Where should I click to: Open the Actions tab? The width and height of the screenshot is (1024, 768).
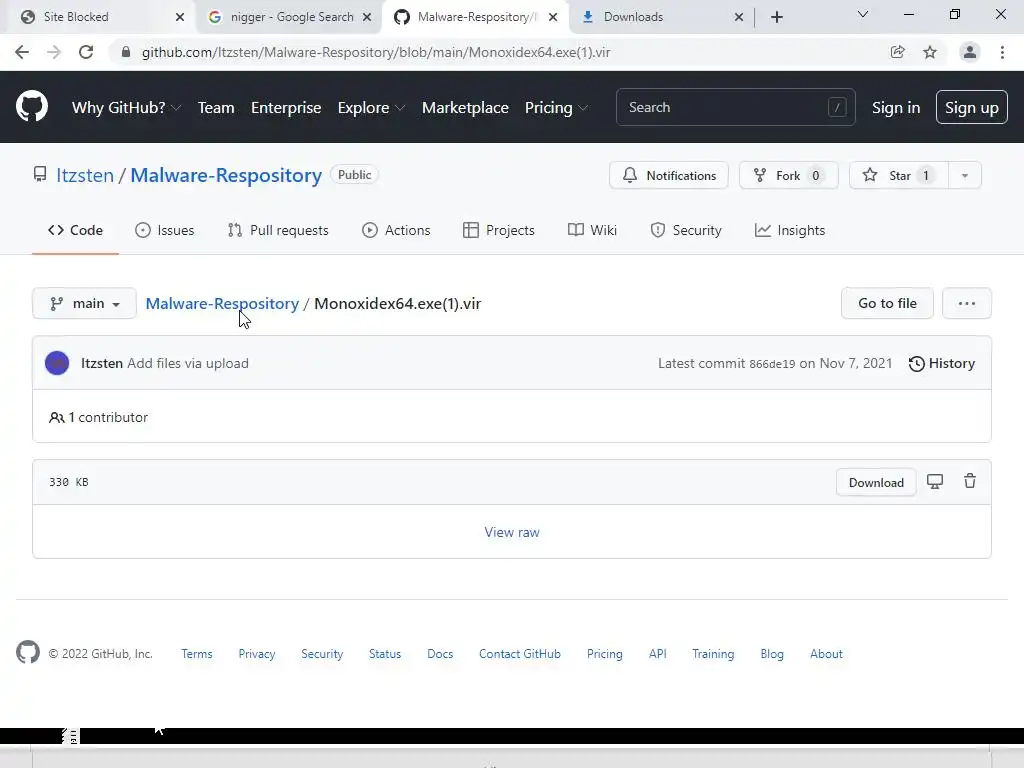396,230
